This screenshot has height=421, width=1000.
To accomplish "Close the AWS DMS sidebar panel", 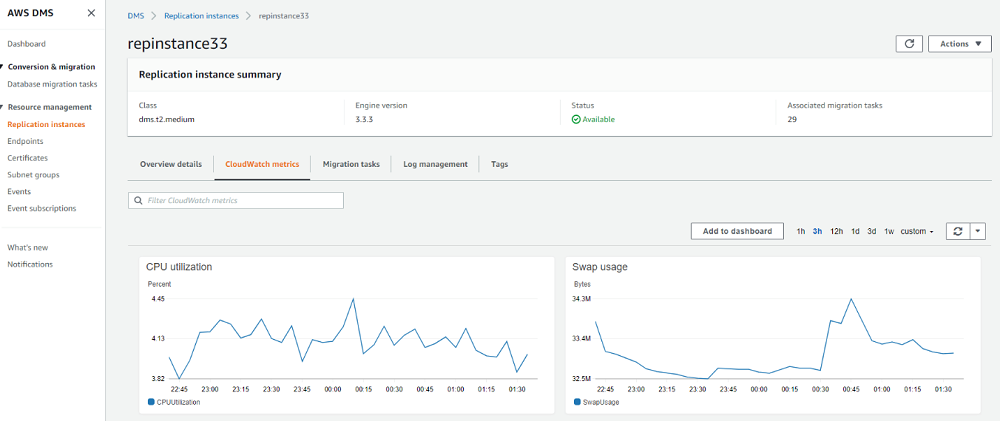I will 92,13.
